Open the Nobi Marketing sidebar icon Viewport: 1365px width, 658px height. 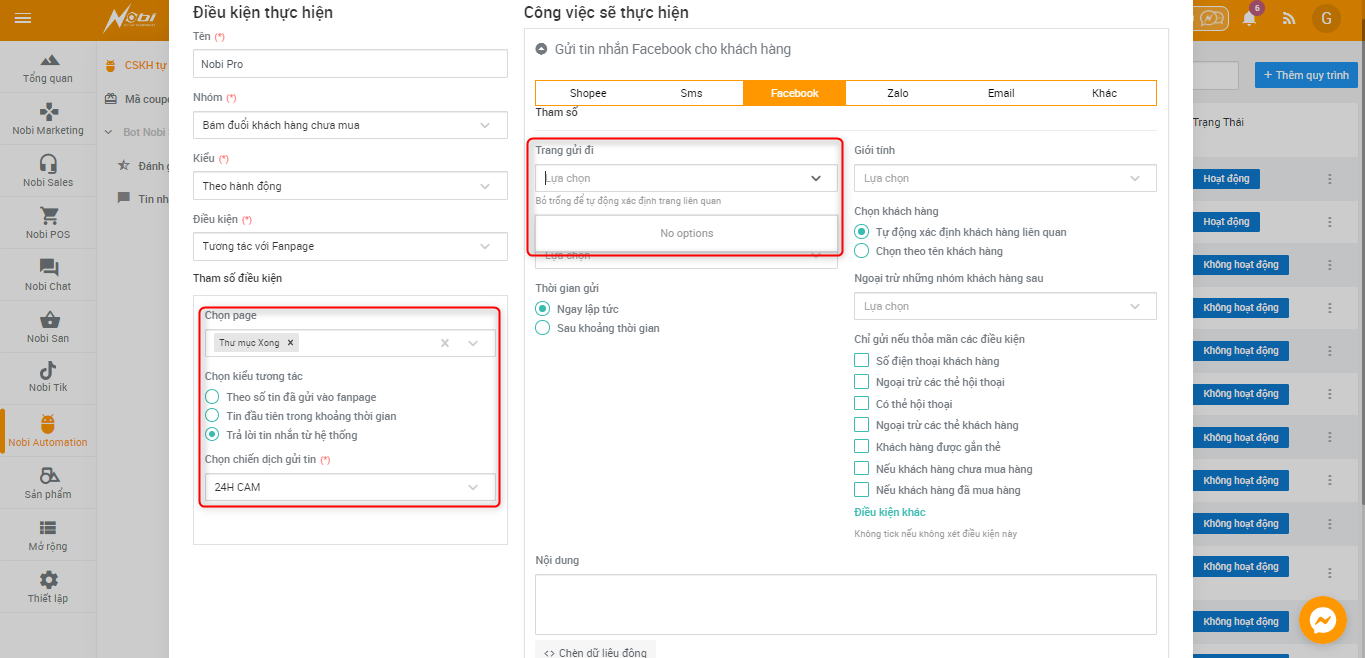48,113
